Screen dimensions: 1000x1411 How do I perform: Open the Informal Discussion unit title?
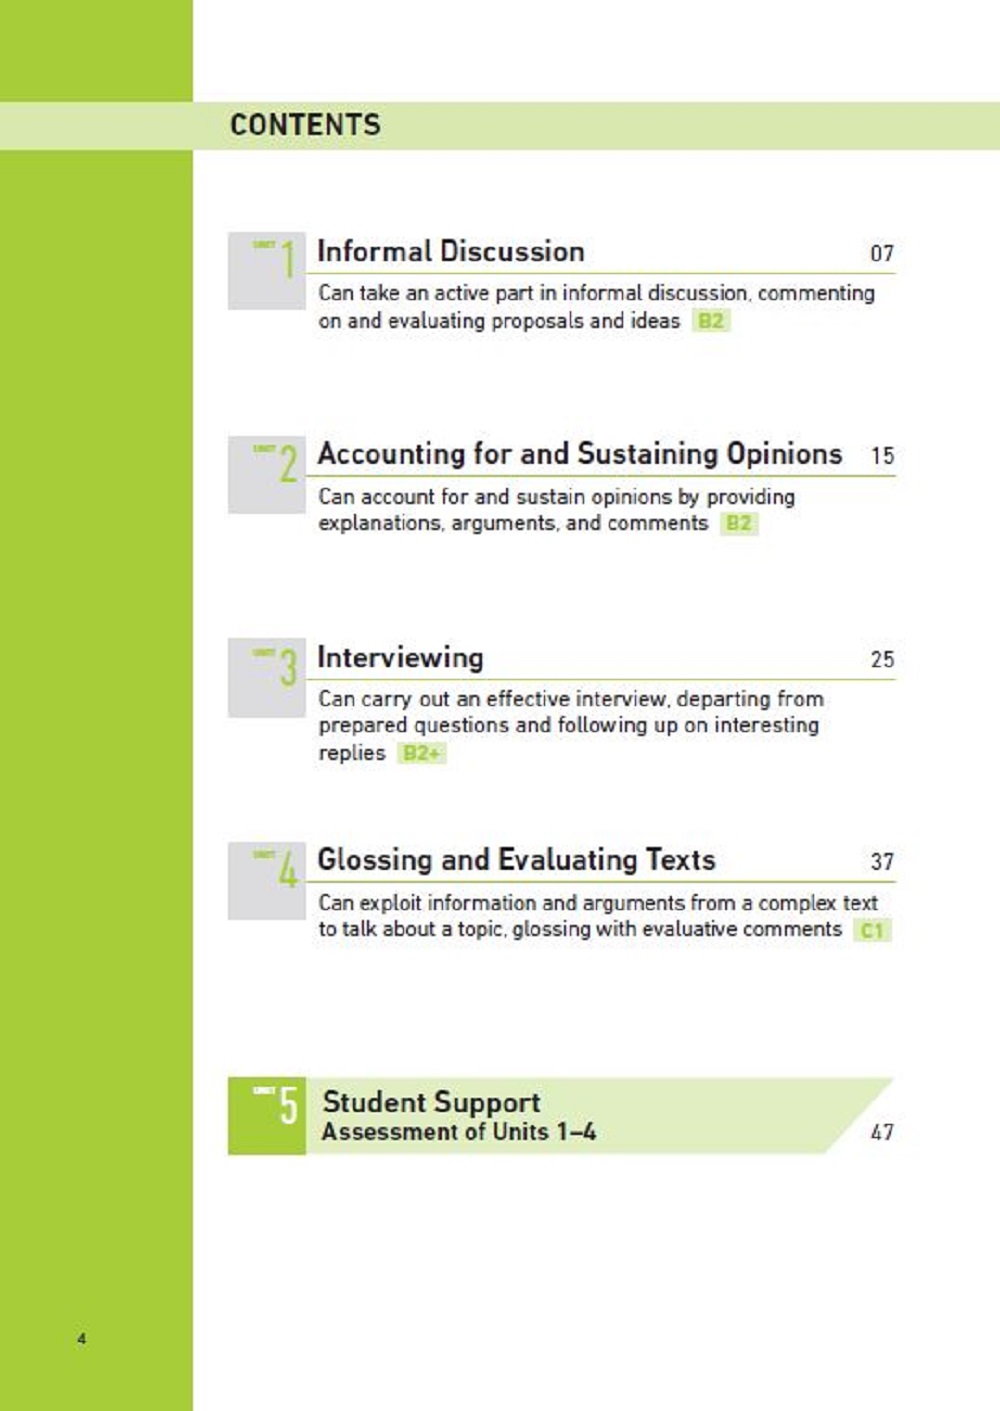coord(450,252)
